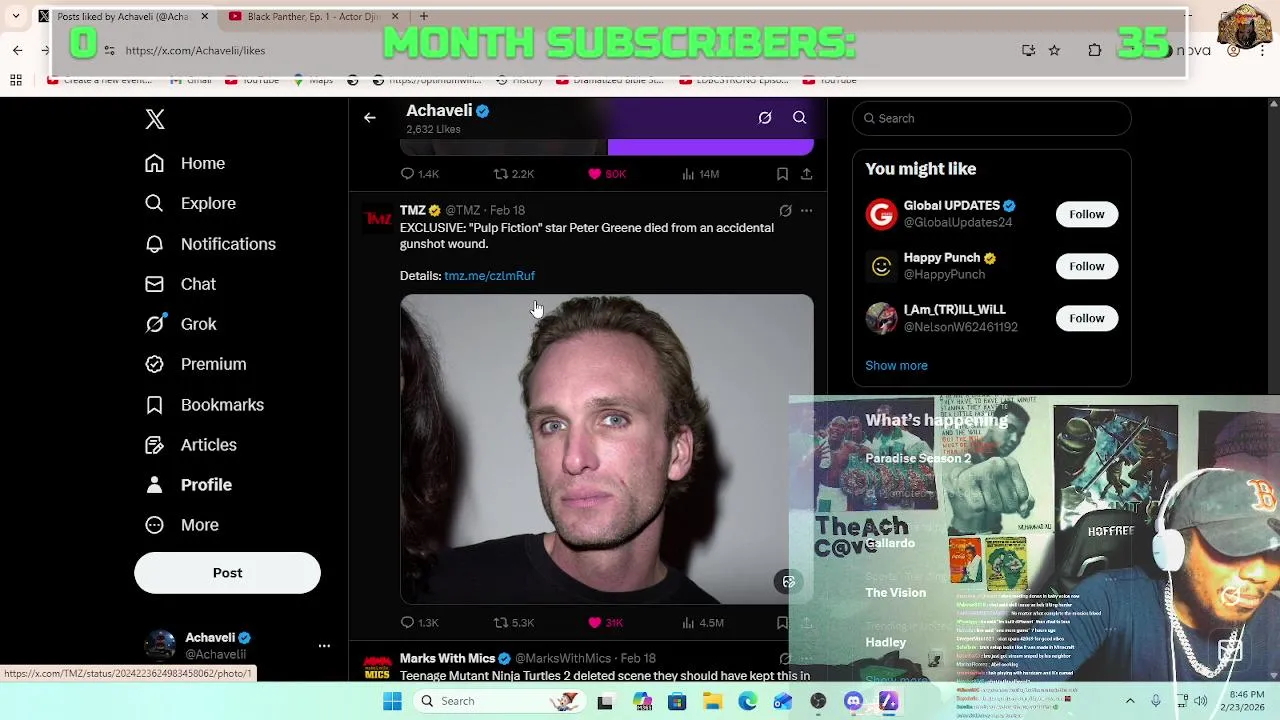Toggle the bookmark on the 50K-likes post
This screenshot has width=1280, height=720.
click(782, 174)
